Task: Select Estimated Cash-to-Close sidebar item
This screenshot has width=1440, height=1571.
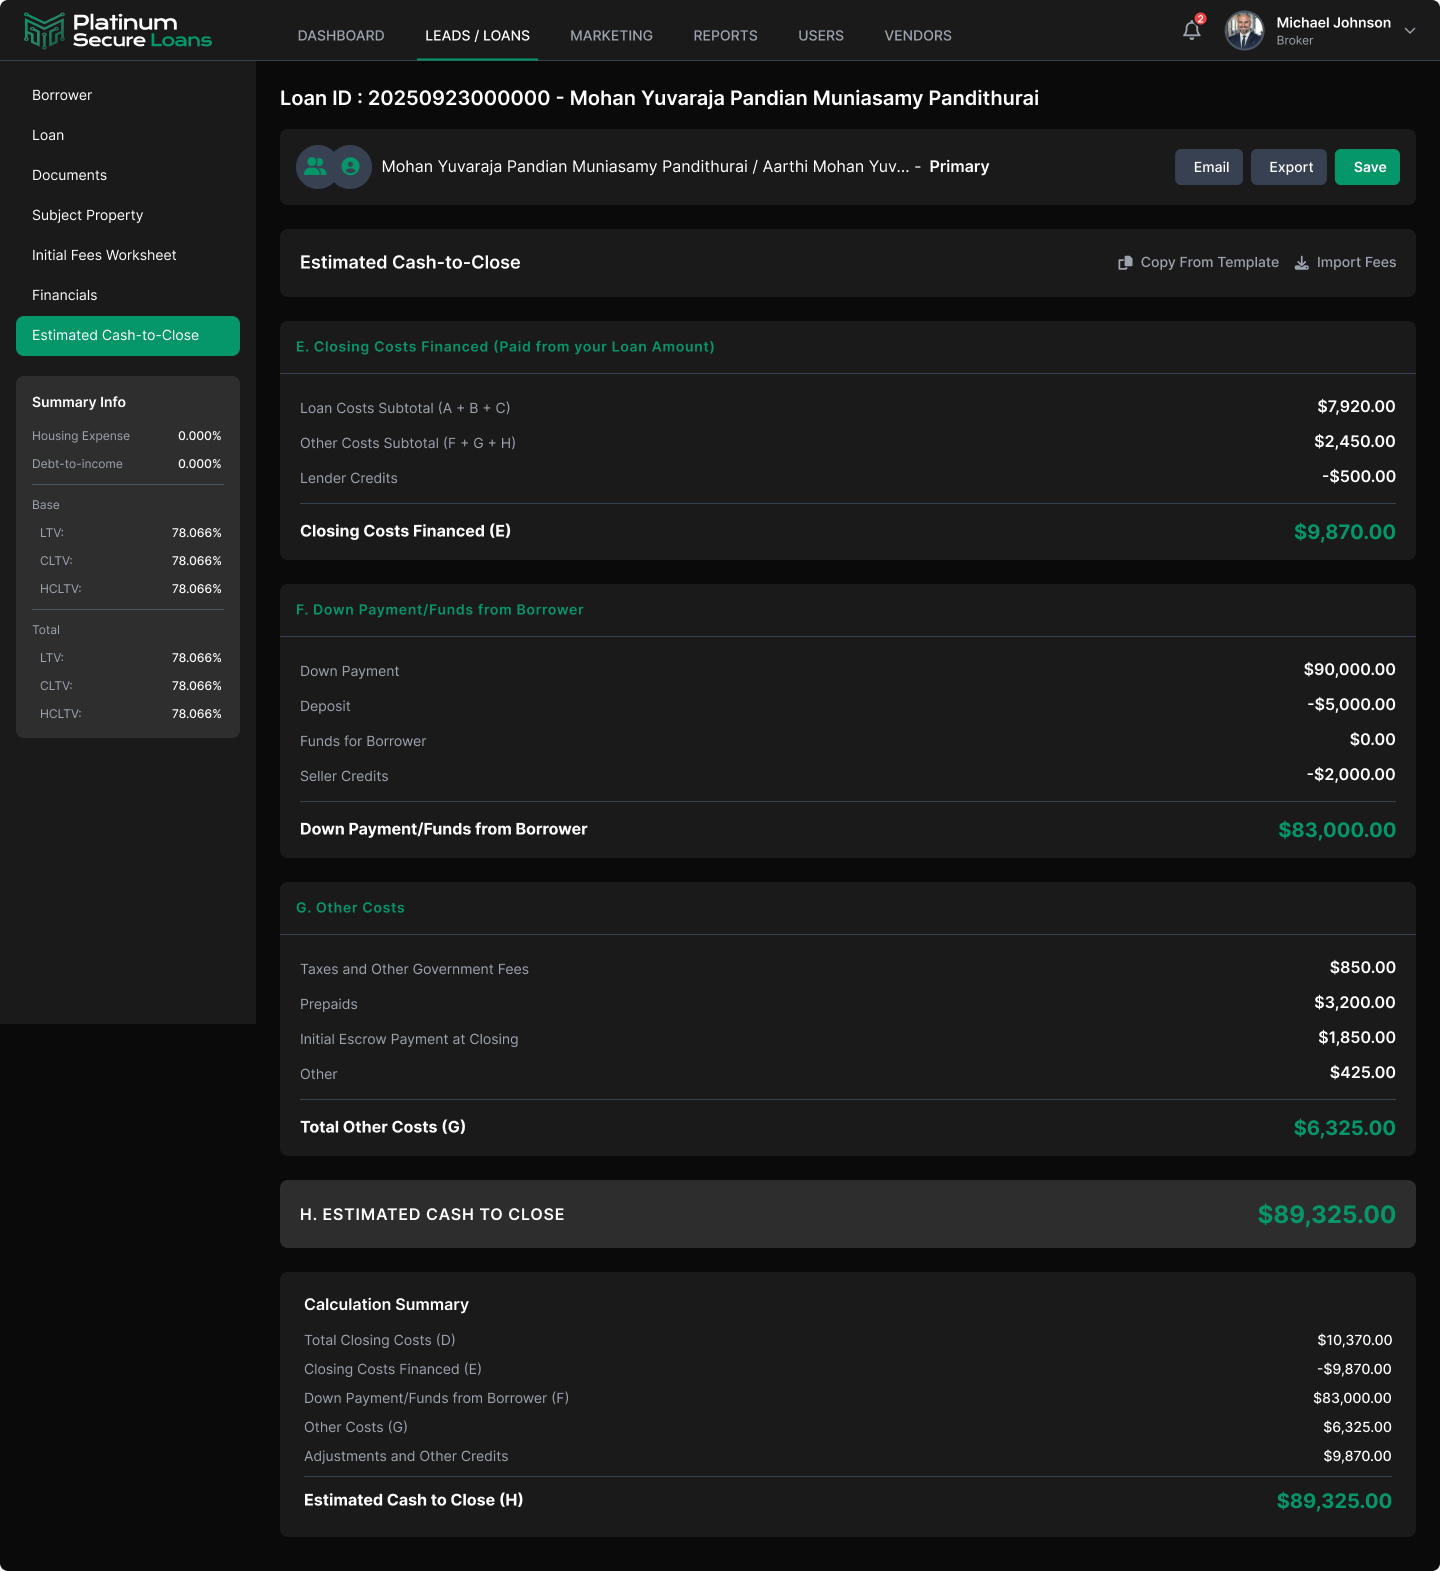Action: click(128, 336)
